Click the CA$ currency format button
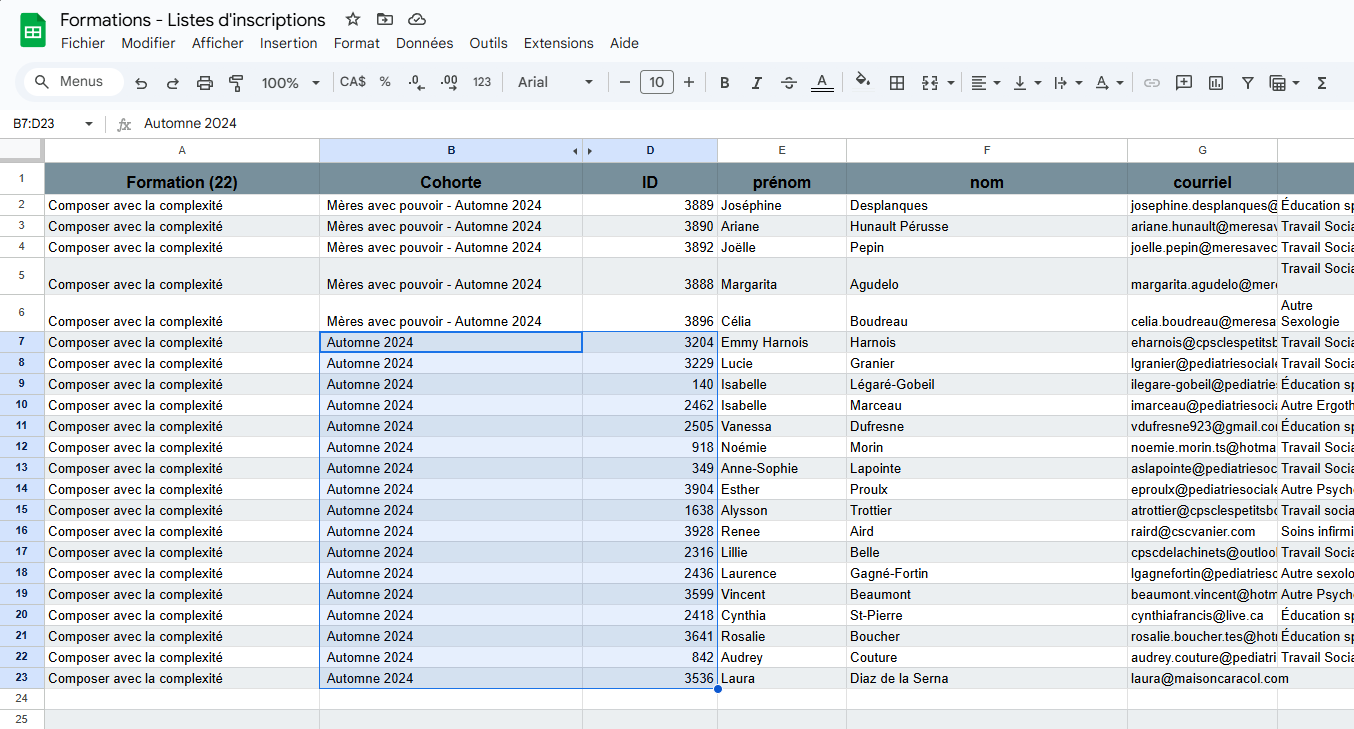This screenshot has width=1354, height=729. (x=352, y=82)
